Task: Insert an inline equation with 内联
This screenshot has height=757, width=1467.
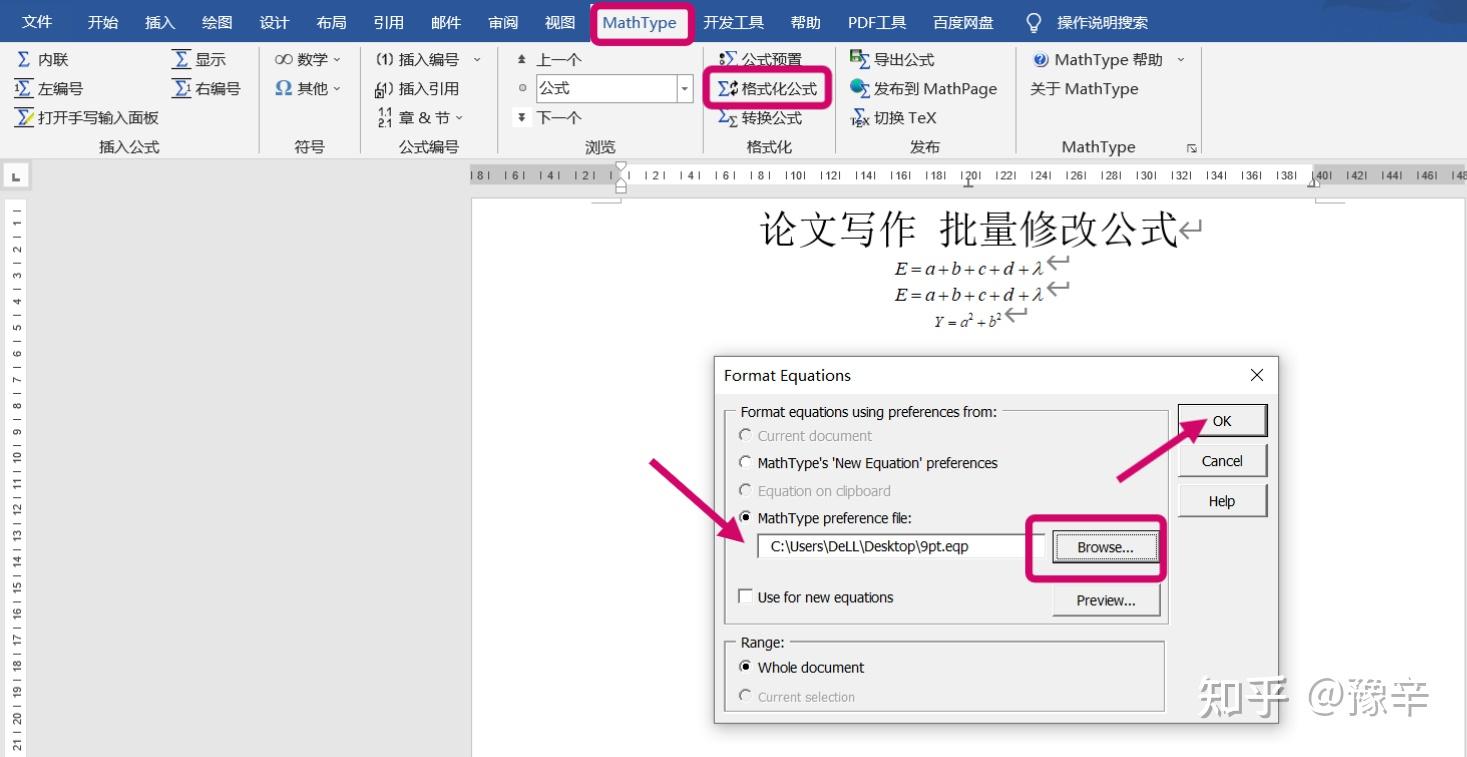Action: pos(42,60)
